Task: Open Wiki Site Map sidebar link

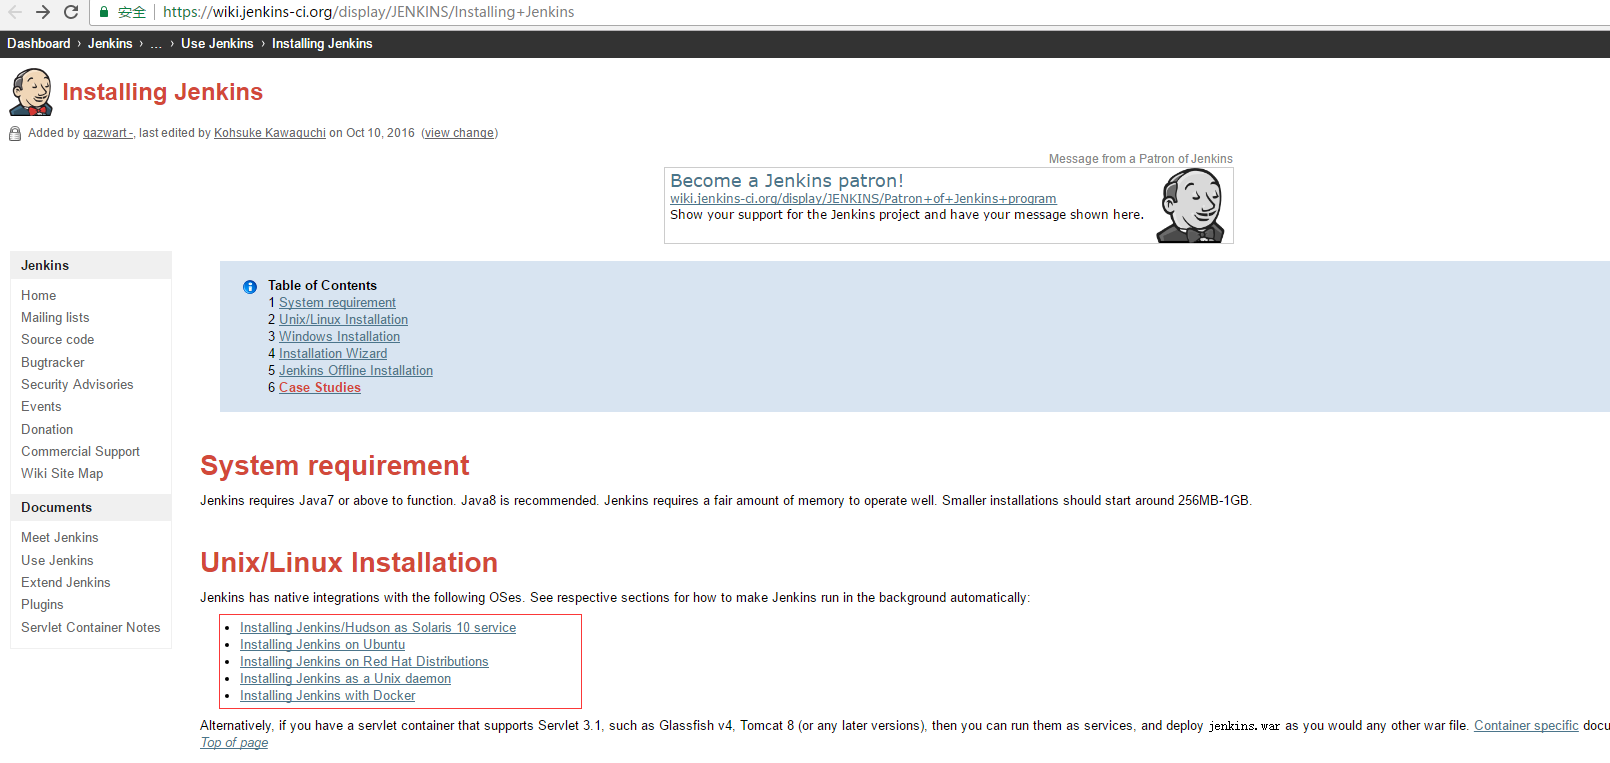Action: tap(62, 474)
